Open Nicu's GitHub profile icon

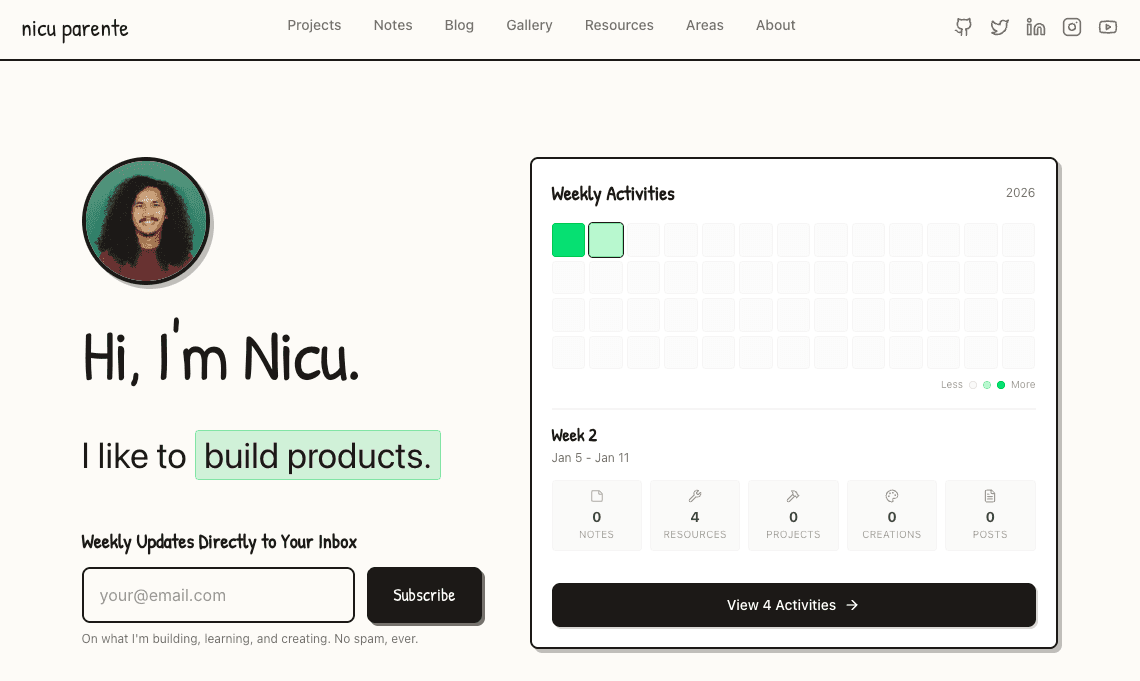point(963,27)
